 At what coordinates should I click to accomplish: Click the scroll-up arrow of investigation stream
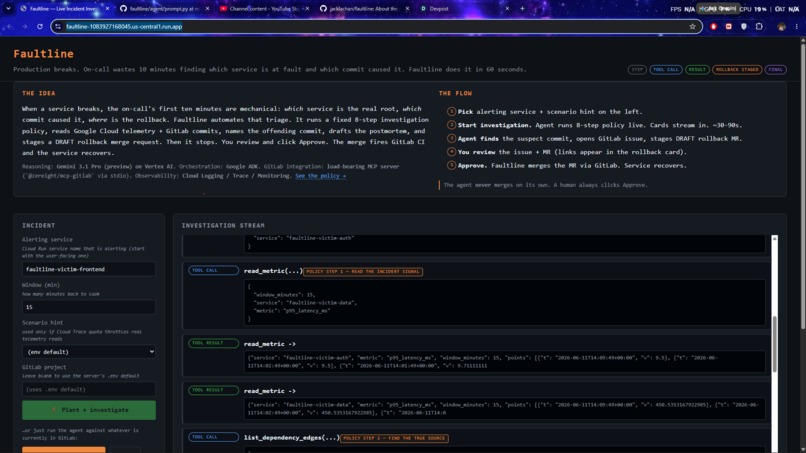(x=774, y=239)
